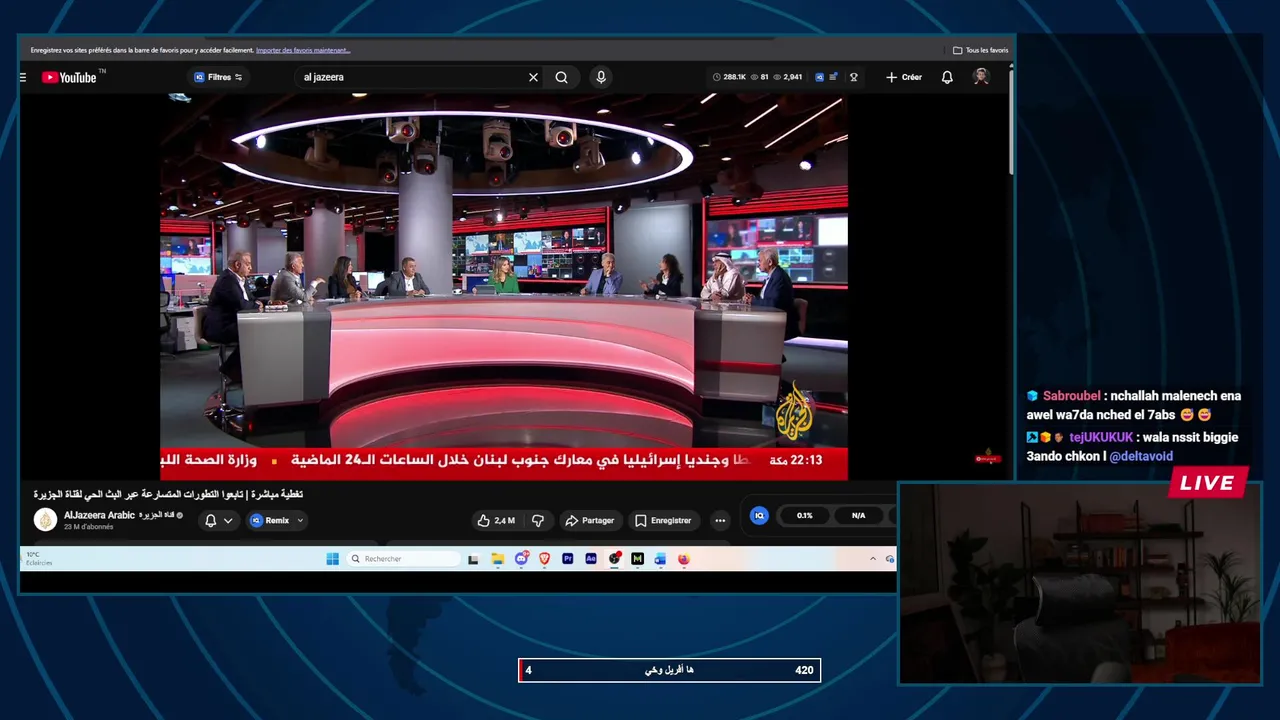This screenshot has height=720, width=1280.
Task: Click the red LIVE badge
Action: pos(1207,483)
